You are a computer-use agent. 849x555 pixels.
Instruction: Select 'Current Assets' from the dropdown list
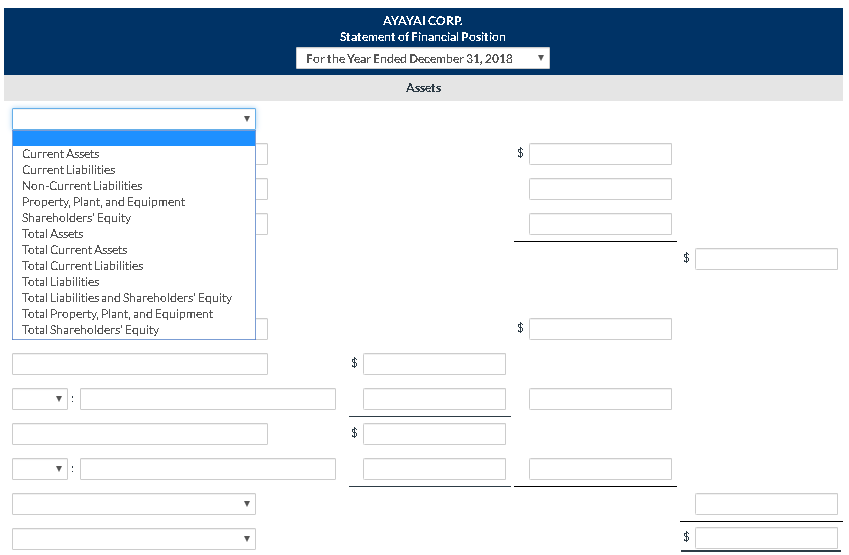click(133, 154)
